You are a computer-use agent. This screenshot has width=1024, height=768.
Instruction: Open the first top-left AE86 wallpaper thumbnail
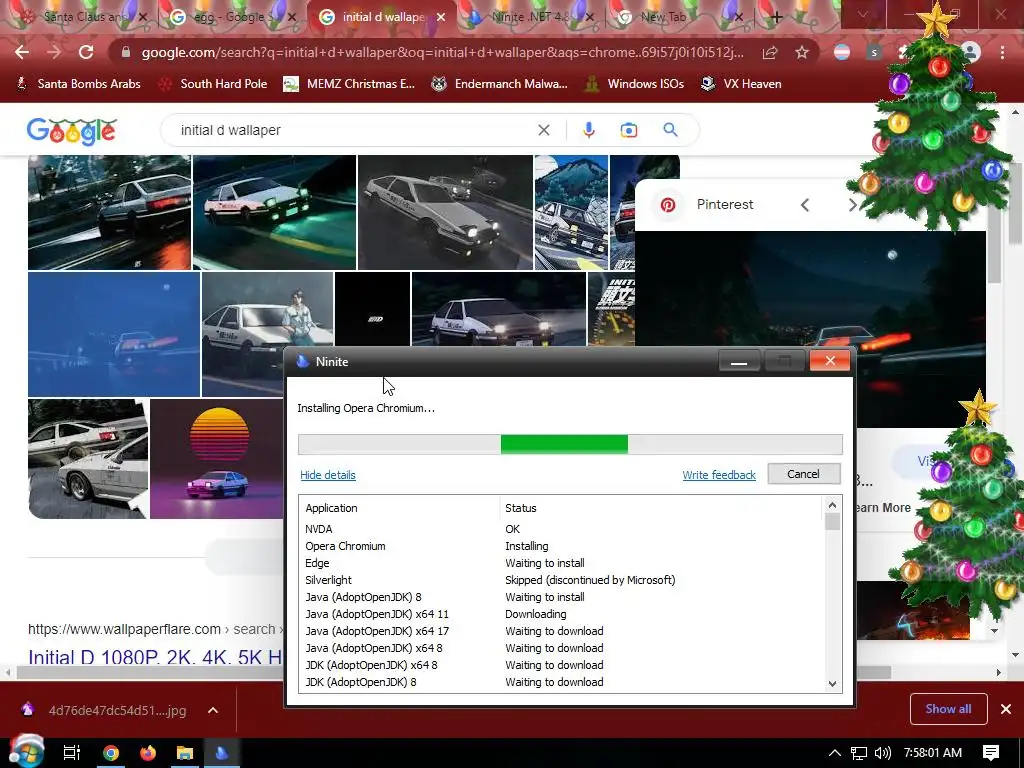[x=110, y=212]
